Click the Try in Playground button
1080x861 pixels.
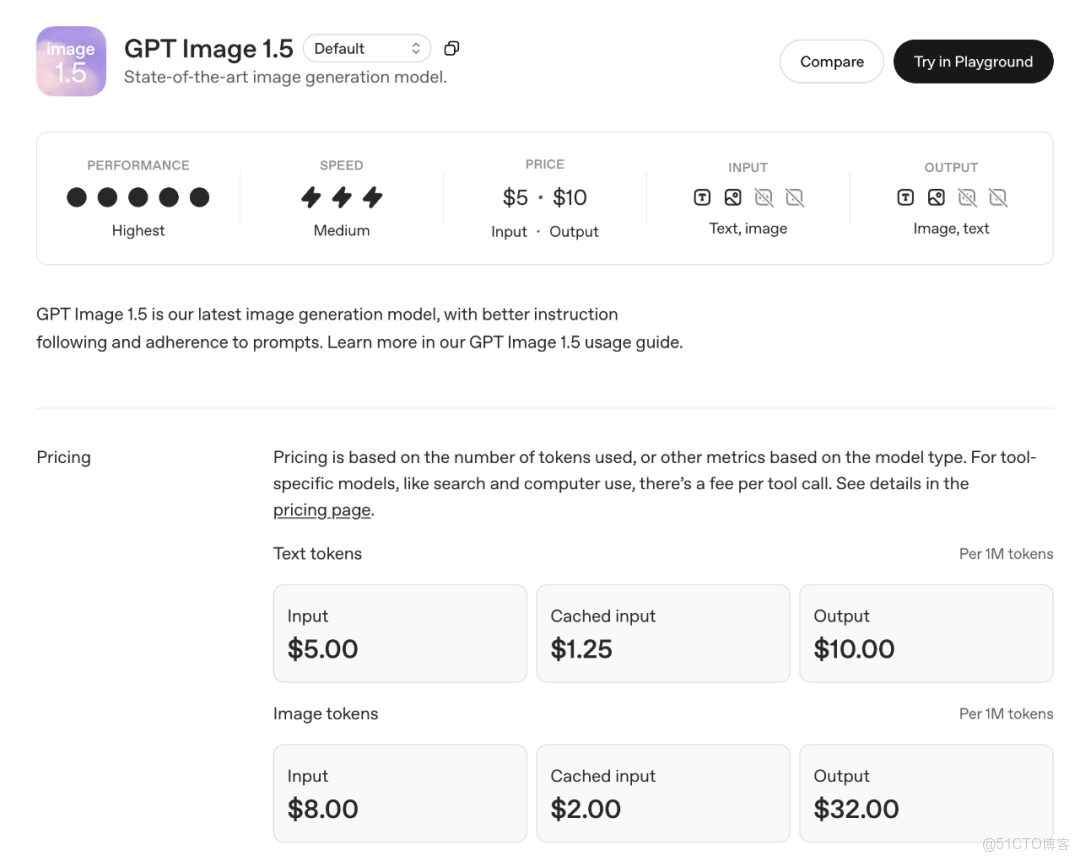(972, 61)
